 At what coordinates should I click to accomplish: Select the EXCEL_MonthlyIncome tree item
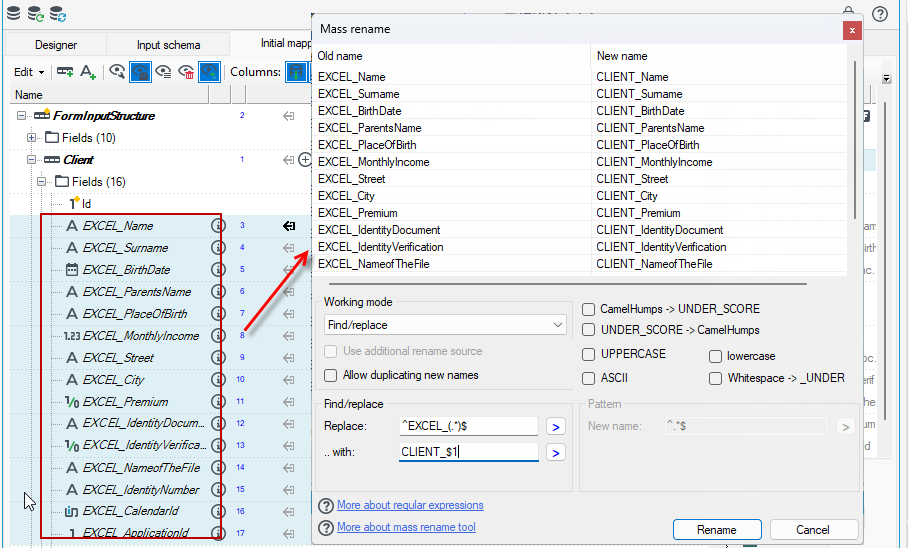(141, 335)
